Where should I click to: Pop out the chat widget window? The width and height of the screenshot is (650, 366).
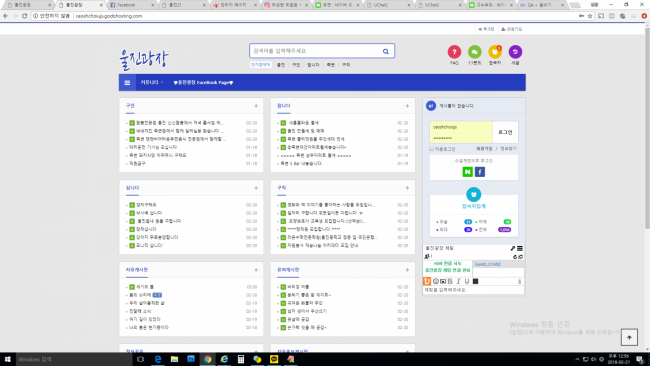tap(521, 257)
